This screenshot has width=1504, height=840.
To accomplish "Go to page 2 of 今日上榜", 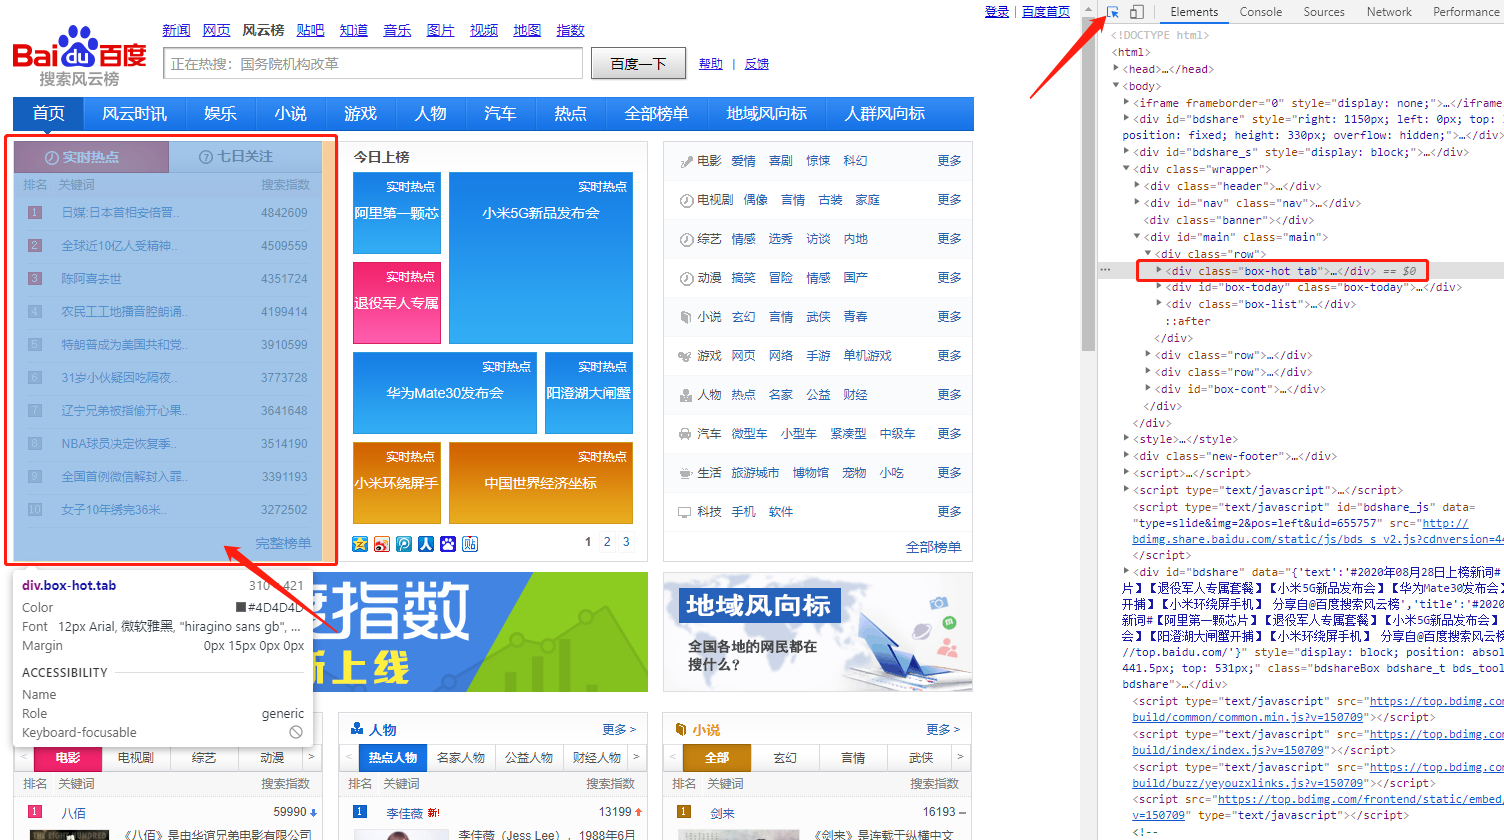I will 606,542.
